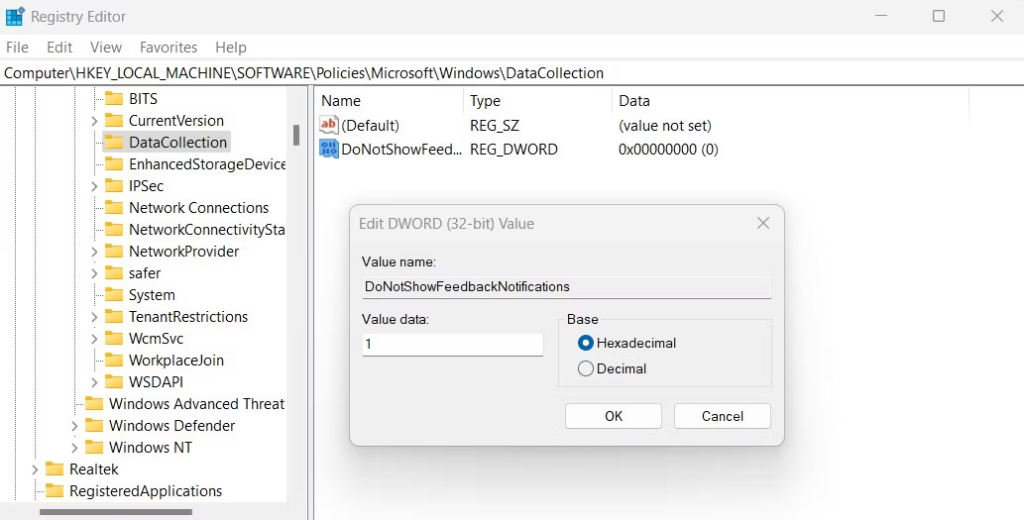The image size is (1024, 520).
Task: Click inside the Value data field
Action: (x=453, y=344)
